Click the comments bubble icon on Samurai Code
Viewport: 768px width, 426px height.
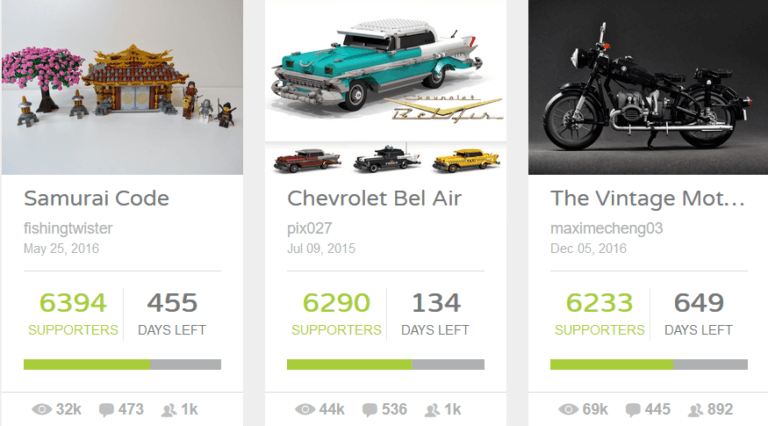tap(106, 409)
